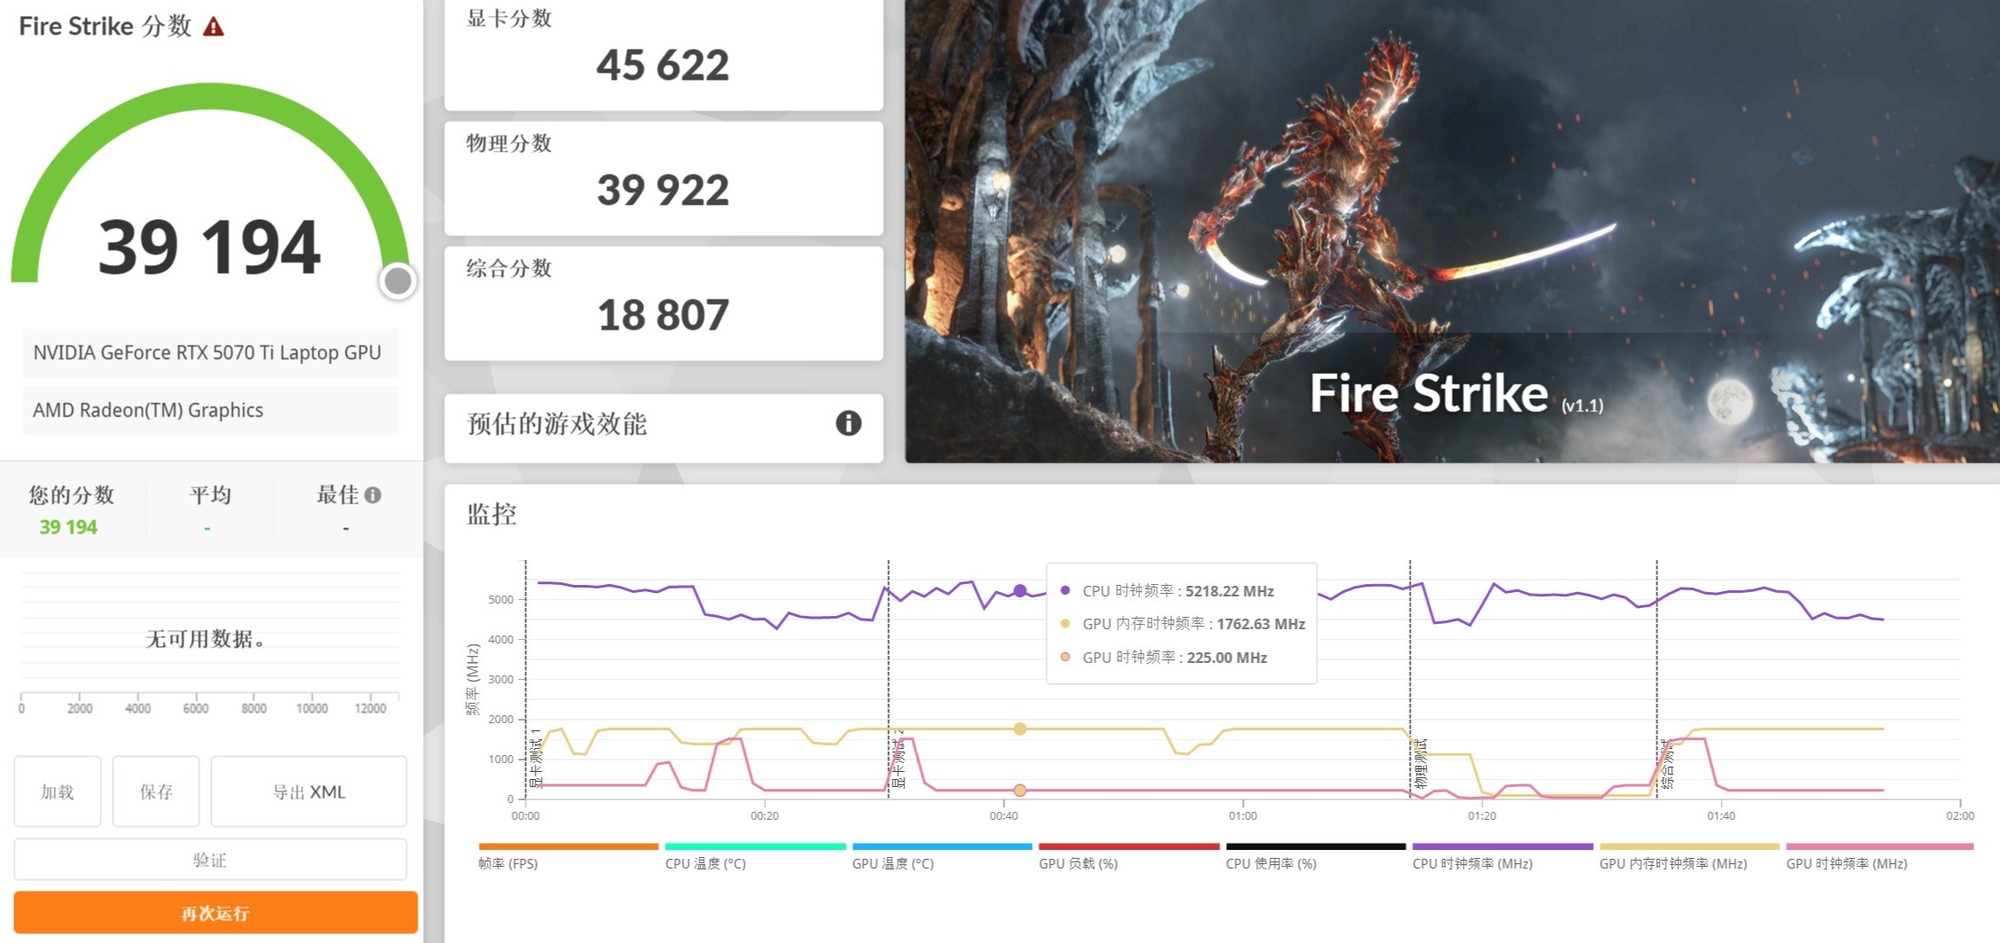Click the purple CPU clock data point on chart
This screenshot has height=943, width=2000.
[x=1019, y=591]
